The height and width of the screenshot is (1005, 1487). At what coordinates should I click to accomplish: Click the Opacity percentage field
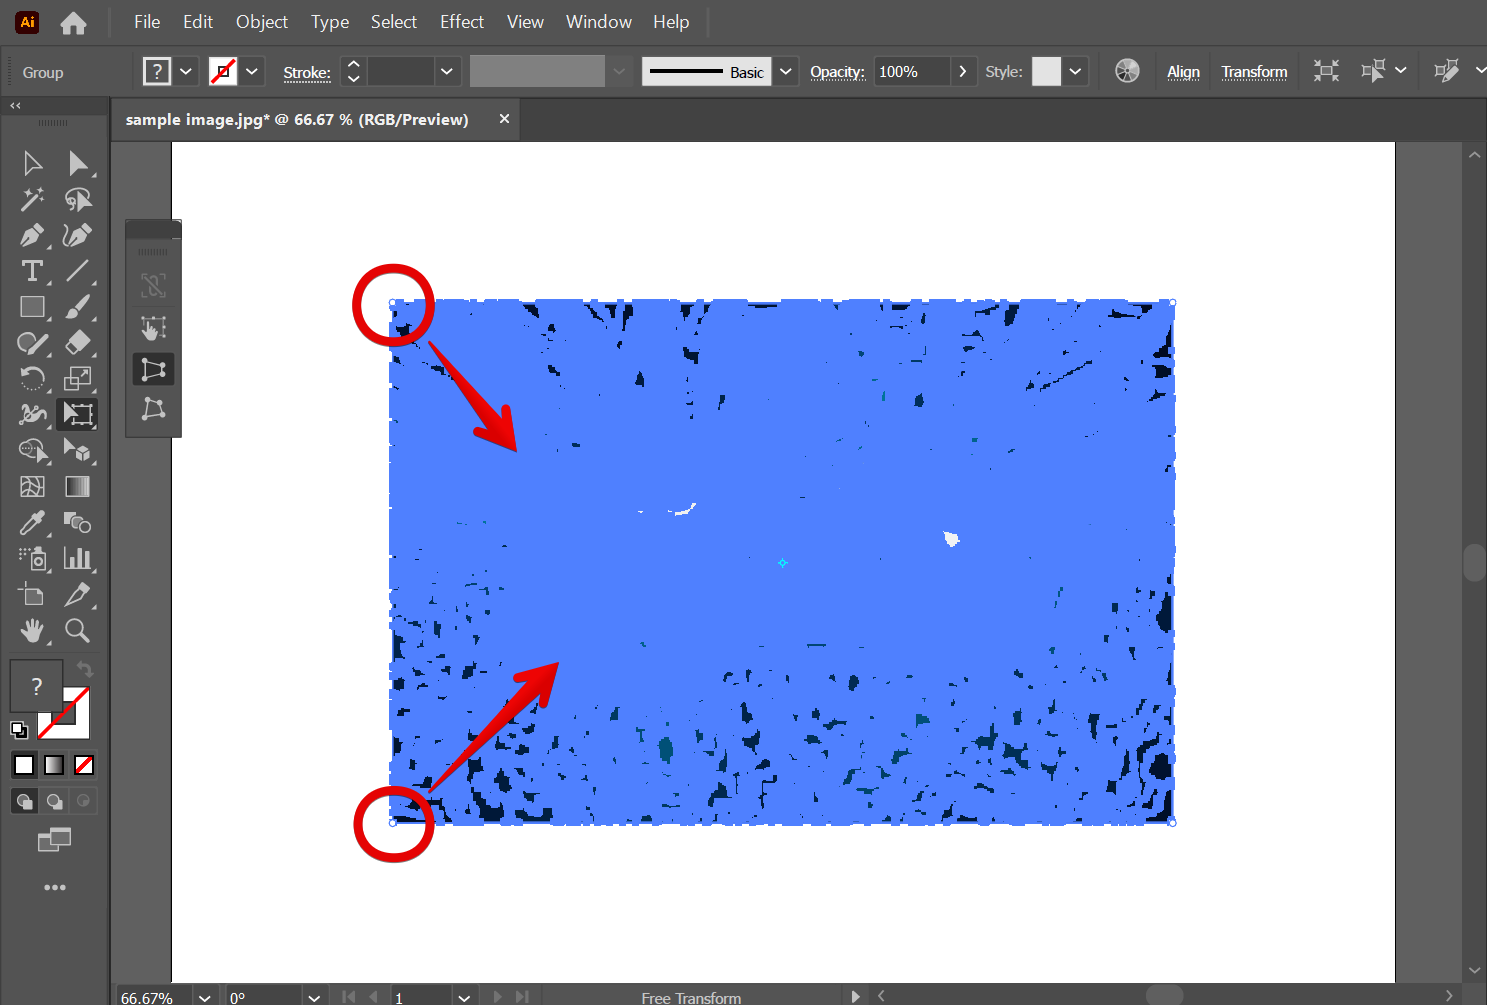tap(911, 72)
